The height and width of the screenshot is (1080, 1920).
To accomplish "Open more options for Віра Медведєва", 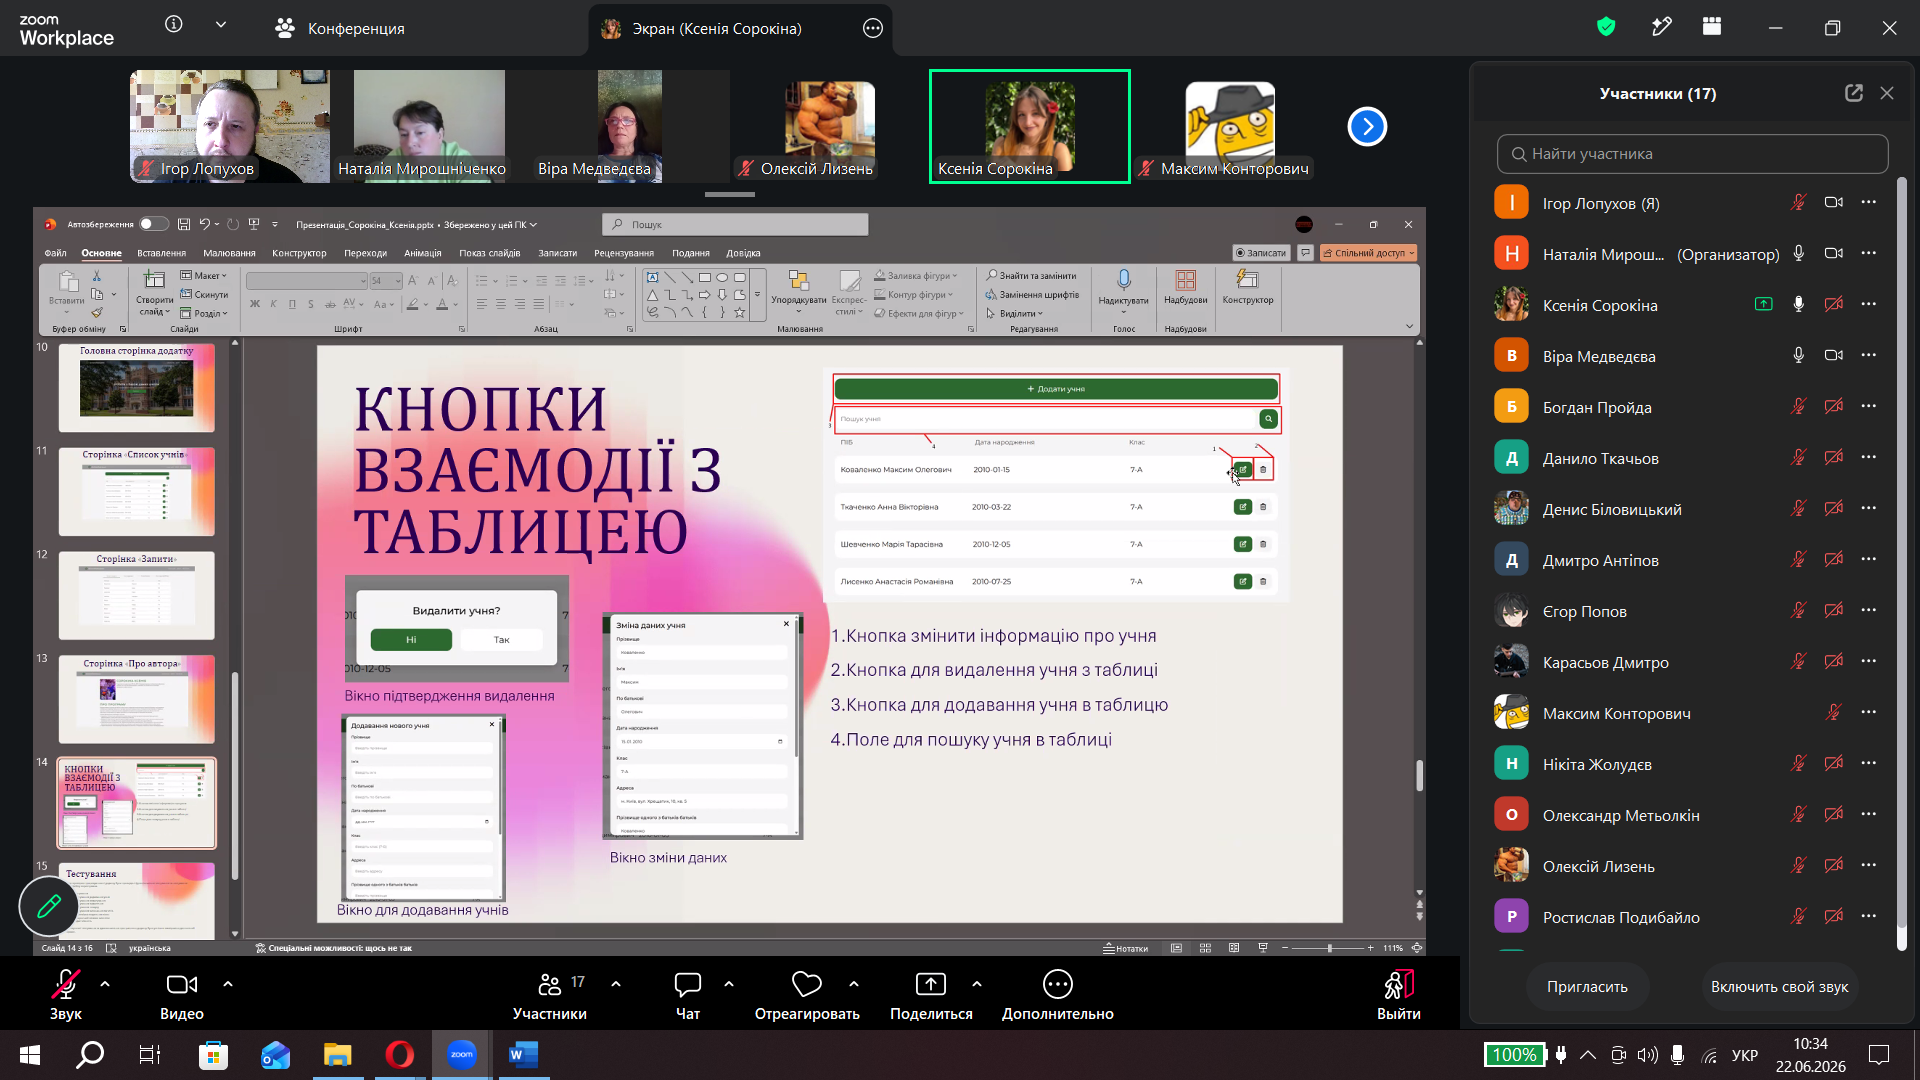I will click(x=1868, y=355).
